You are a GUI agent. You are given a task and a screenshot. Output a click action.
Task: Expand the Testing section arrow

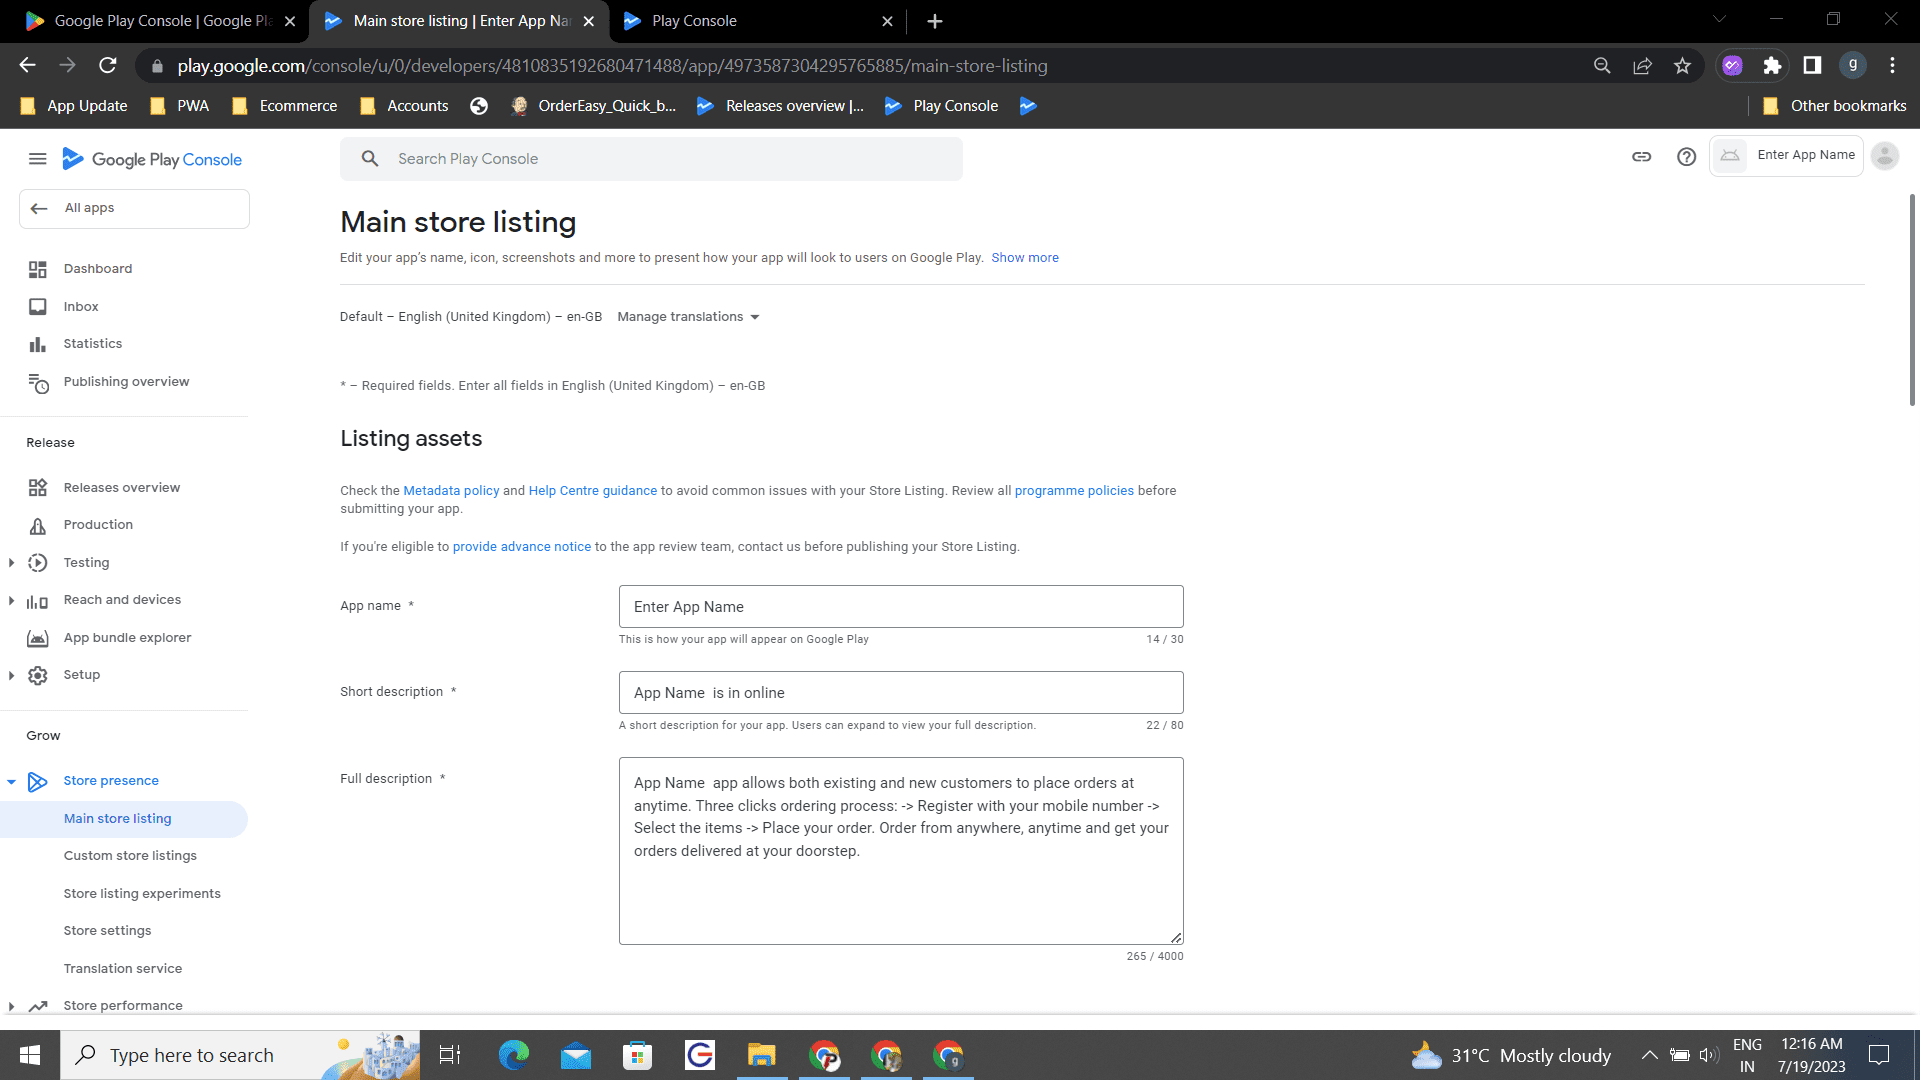11,563
